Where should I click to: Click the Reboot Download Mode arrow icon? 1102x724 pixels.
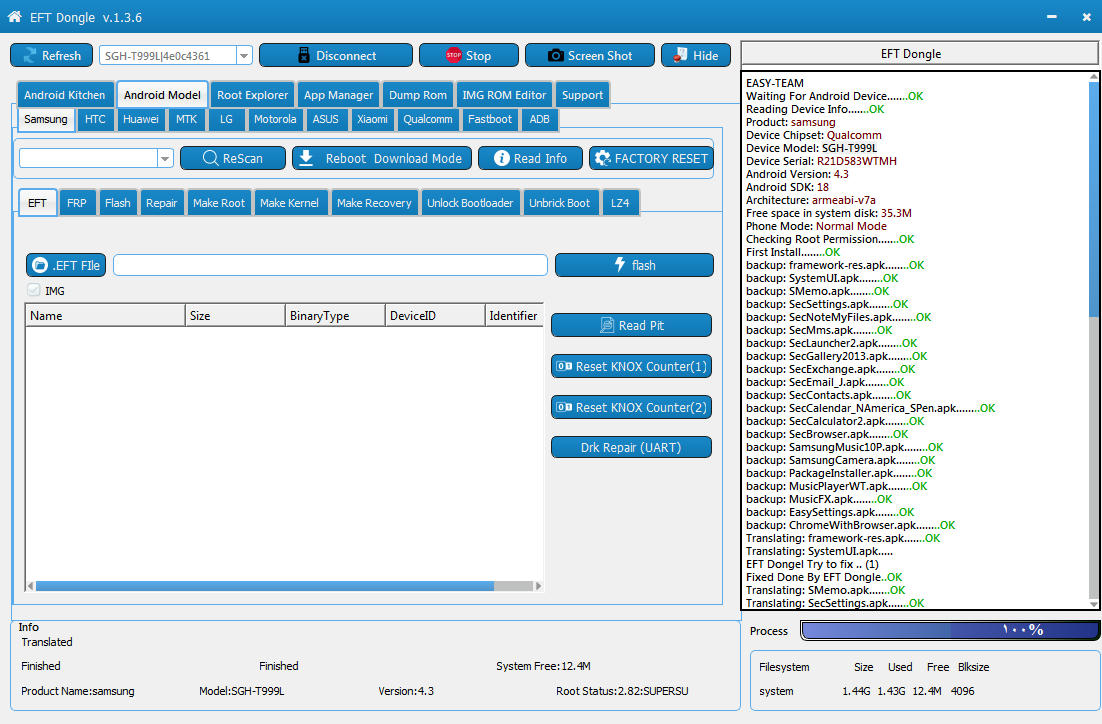pyautogui.click(x=306, y=158)
